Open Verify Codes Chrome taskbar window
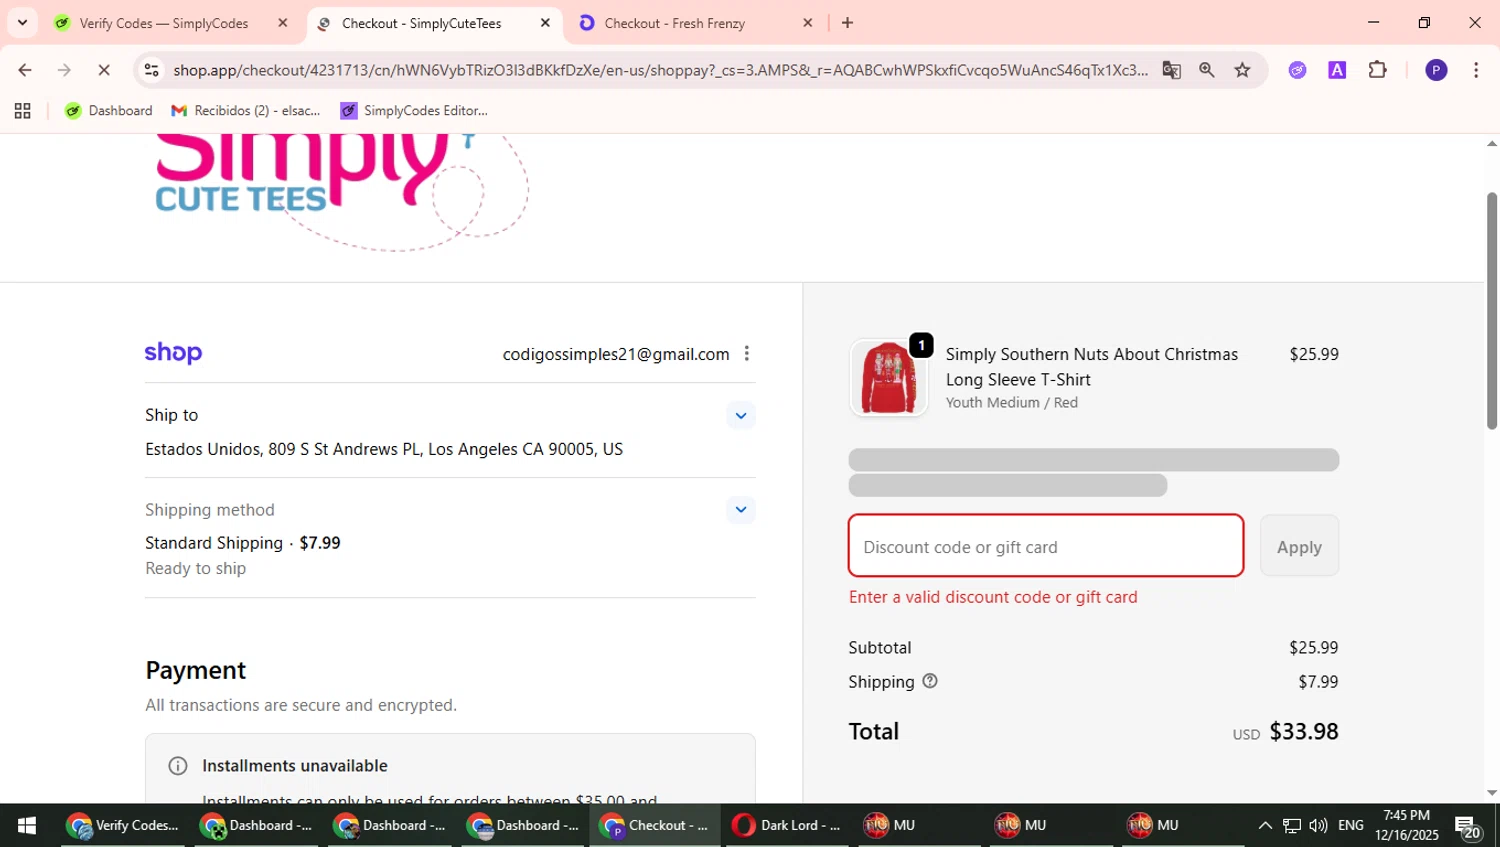 123,826
